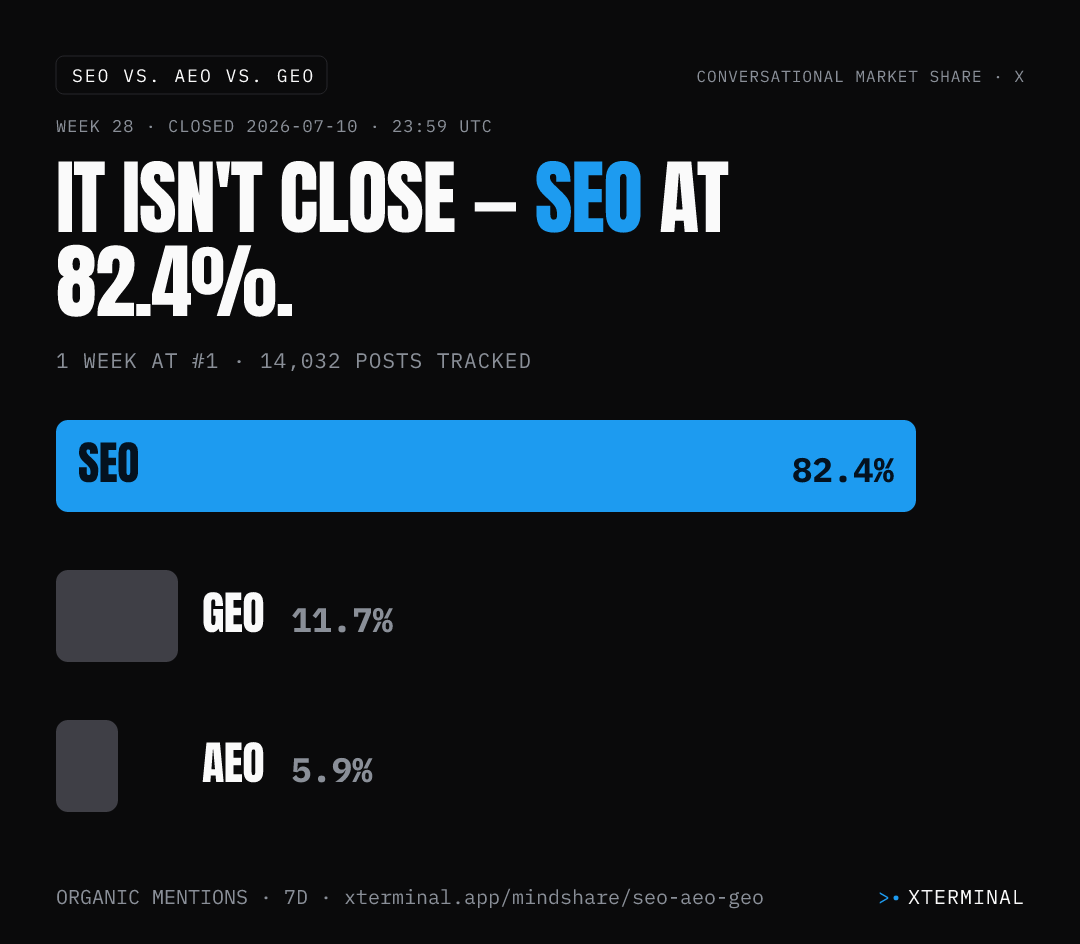Click the gray GEO bar block
This screenshot has height=944, width=1080.
pyautogui.click(x=117, y=616)
